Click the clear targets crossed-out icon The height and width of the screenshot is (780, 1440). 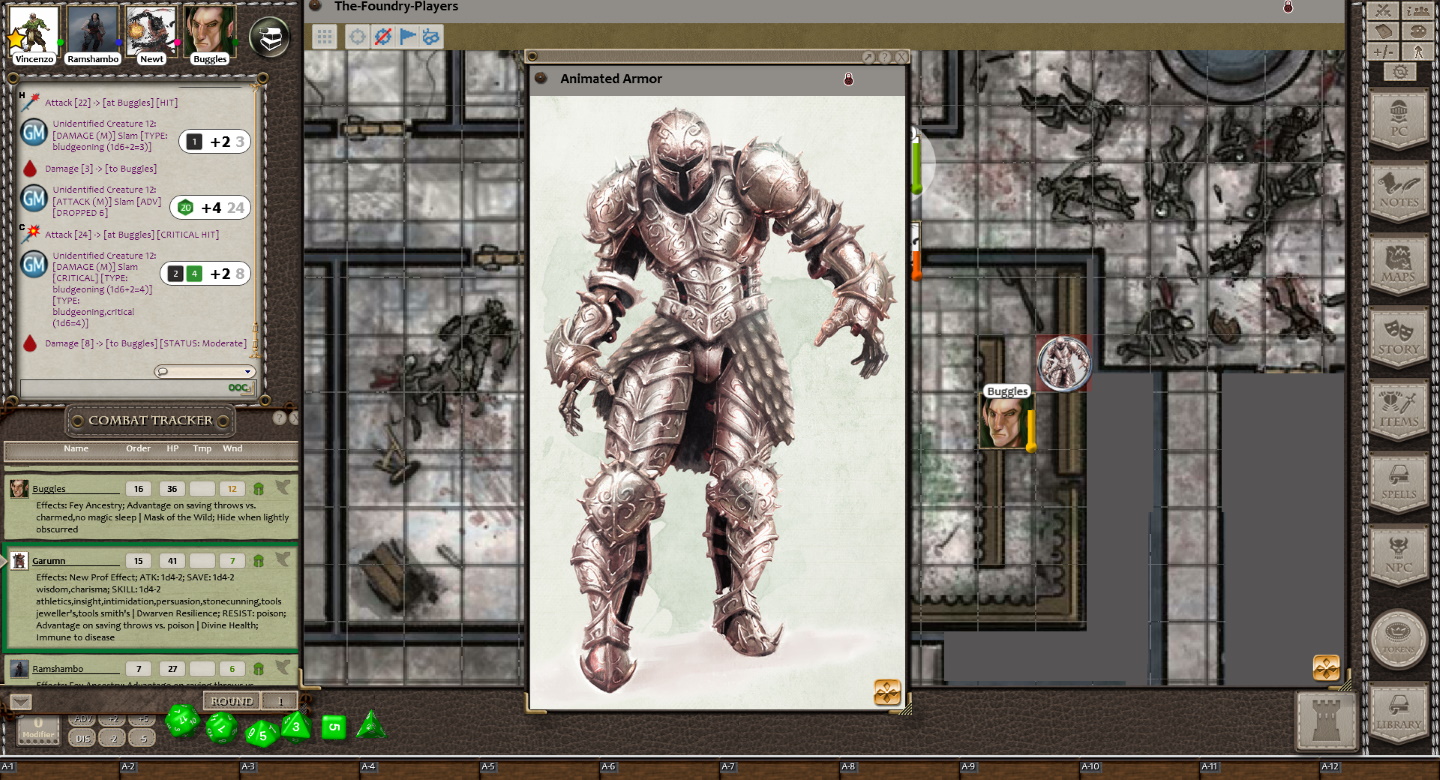(382, 37)
